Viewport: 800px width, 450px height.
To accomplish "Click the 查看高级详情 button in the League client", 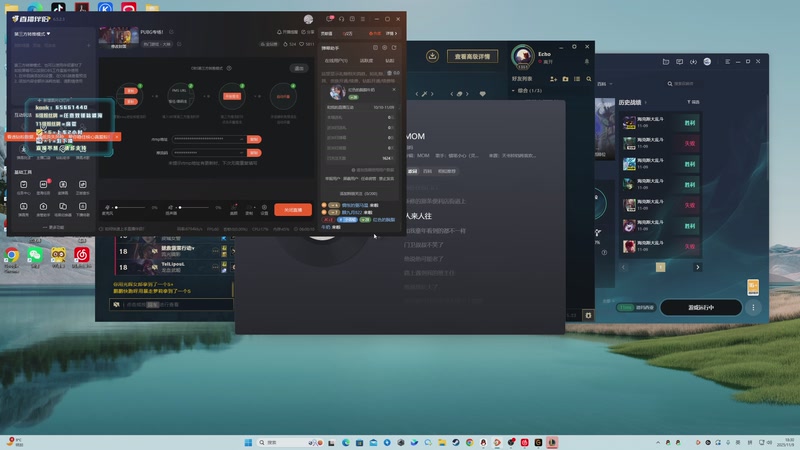I will (472, 56).
